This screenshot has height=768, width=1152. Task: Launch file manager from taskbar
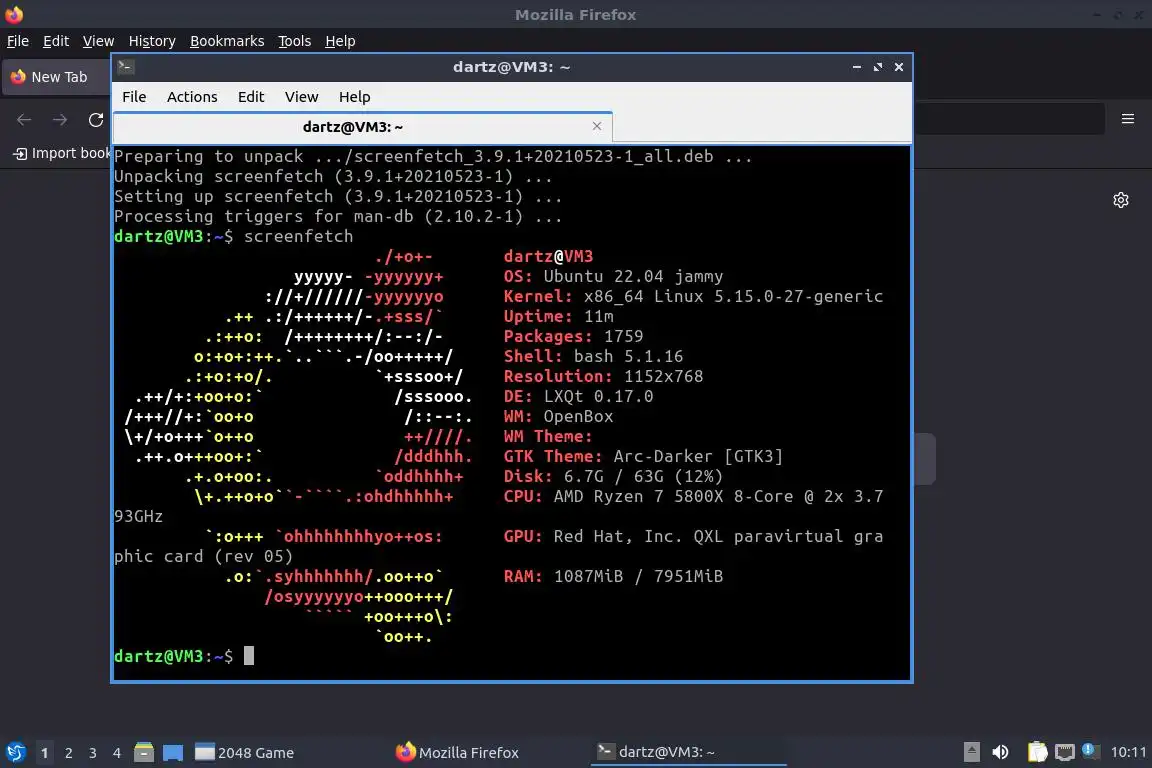(x=144, y=752)
